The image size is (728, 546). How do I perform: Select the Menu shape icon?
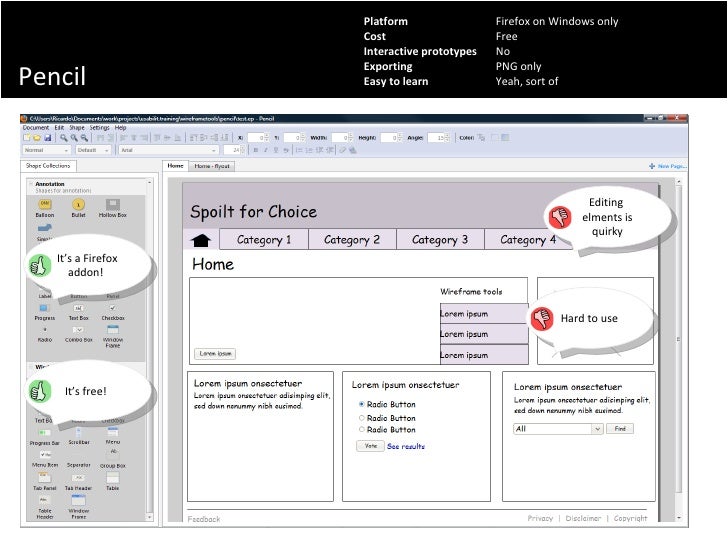coord(113,432)
